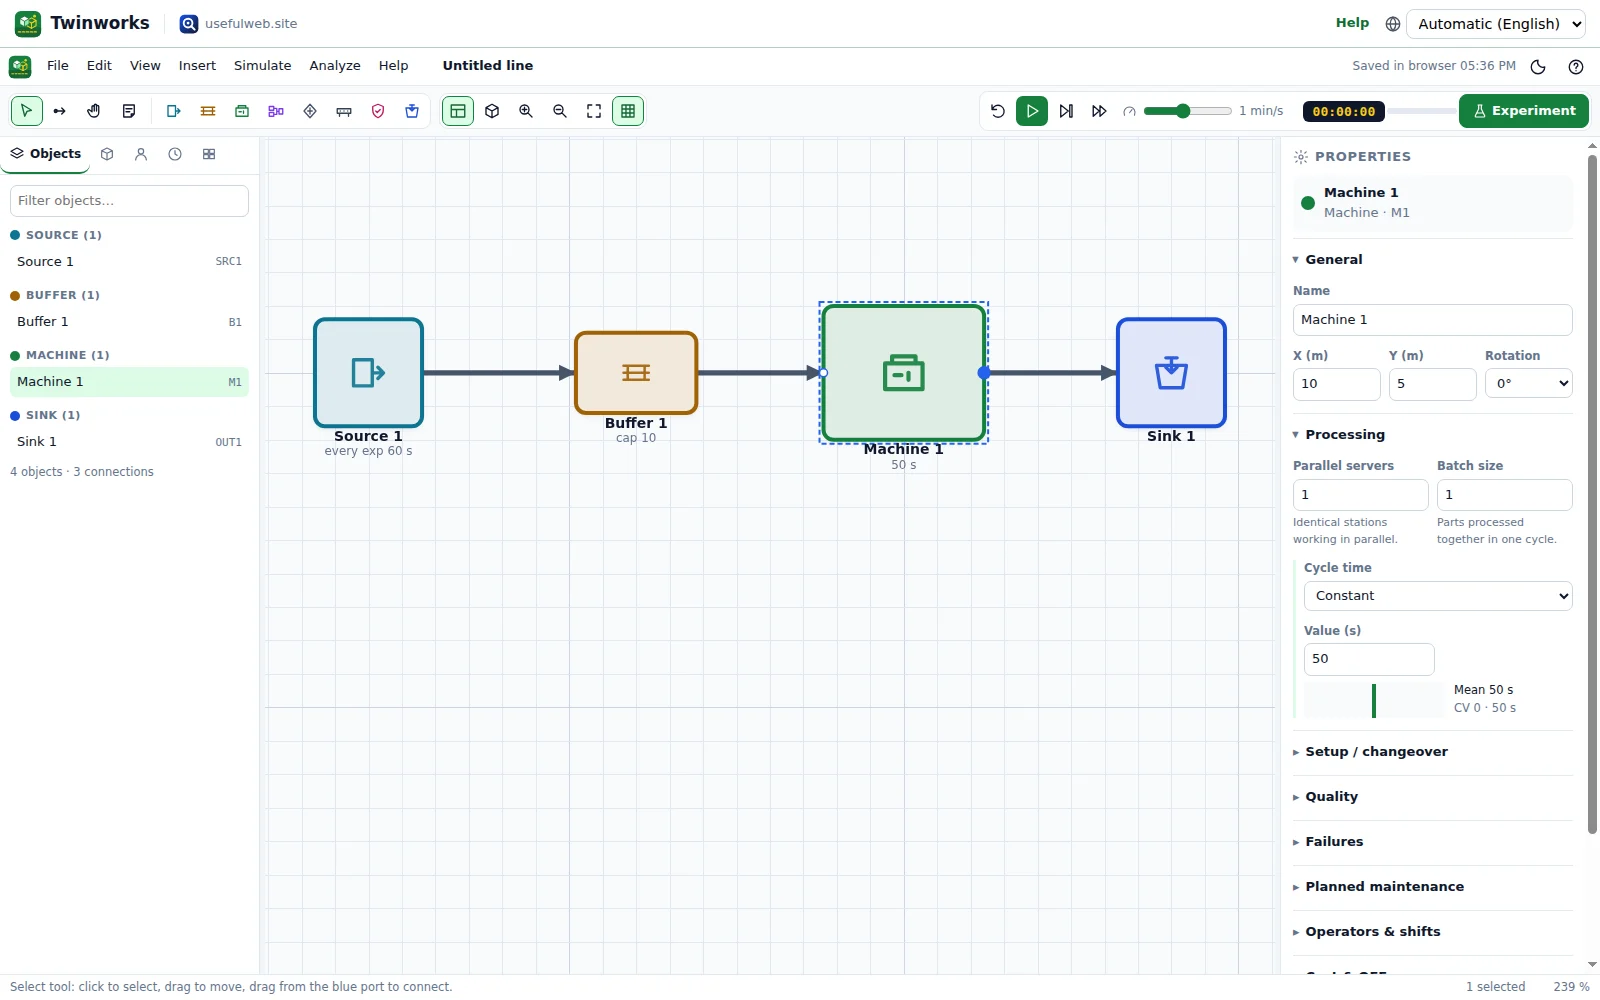Click the simulation progress bar
This screenshot has height=1000, width=1600.
(x=1422, y=111)
